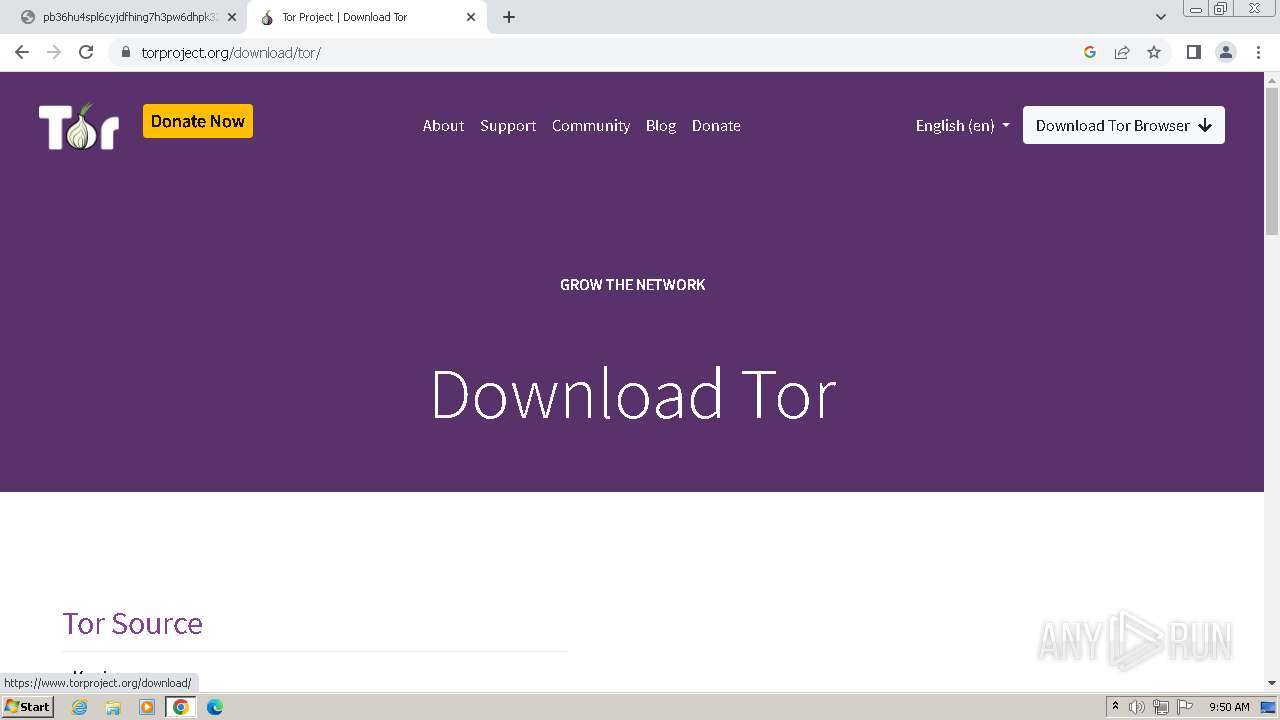Click the page scroll-down arrow
This screenshot has height=720, width=1280.
coord(1272,682)
